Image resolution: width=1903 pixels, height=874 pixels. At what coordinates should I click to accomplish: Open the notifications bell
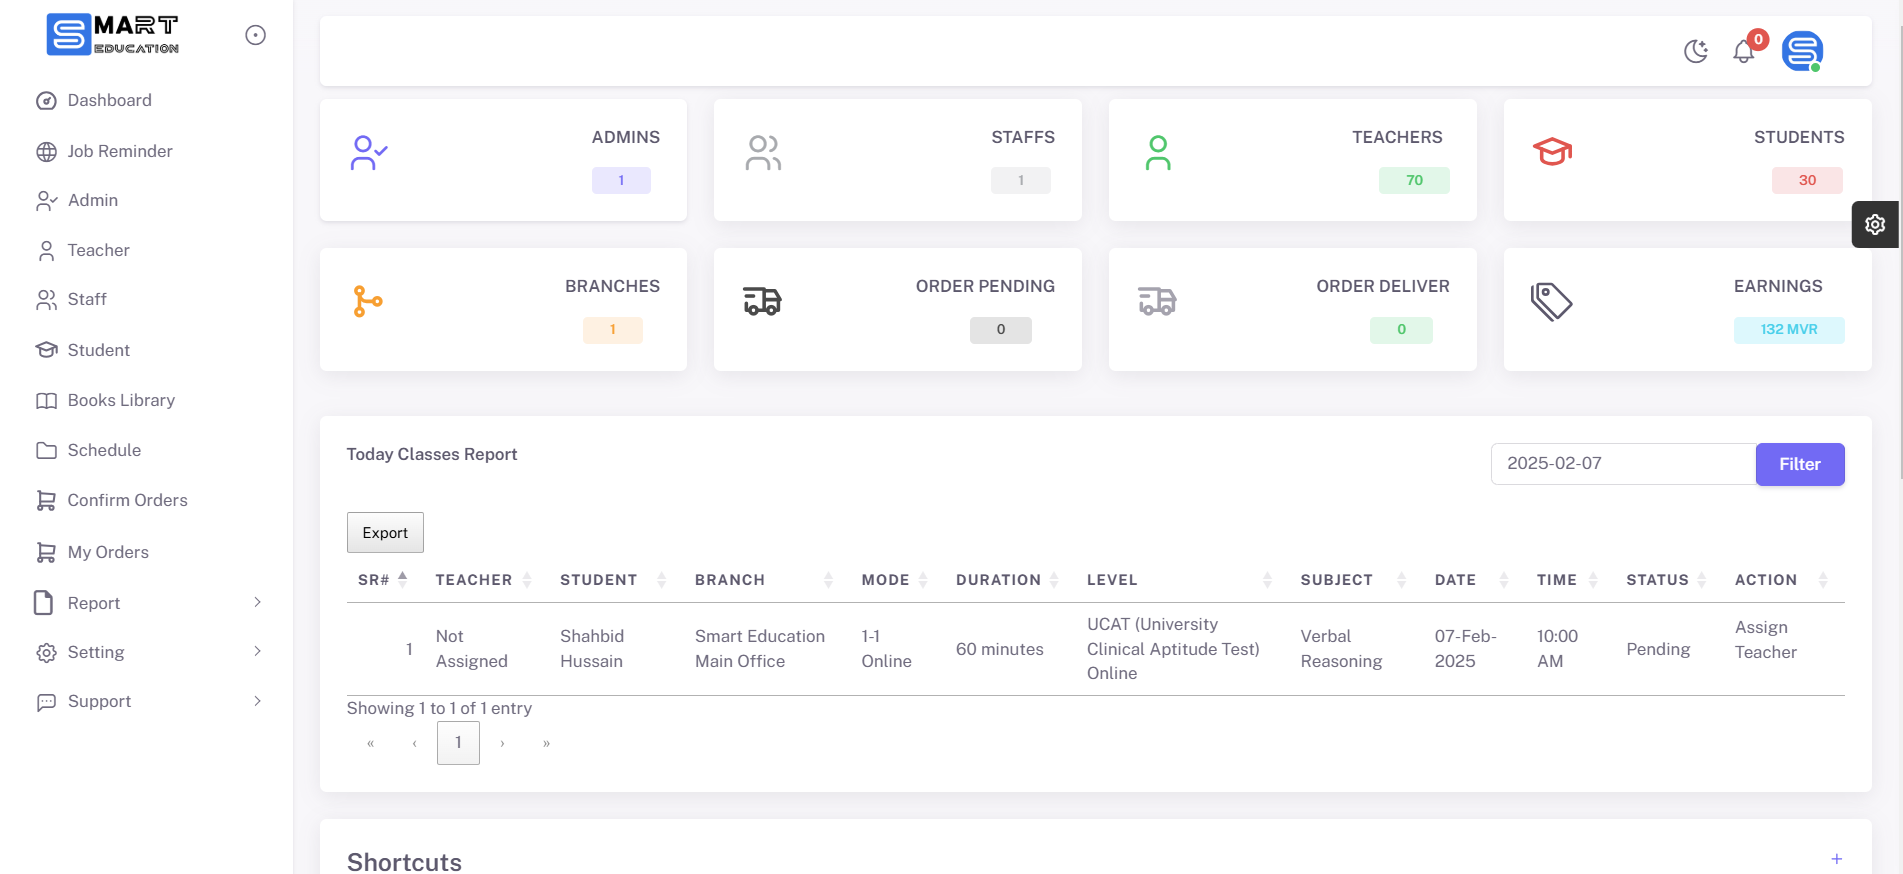(1744, 52)
